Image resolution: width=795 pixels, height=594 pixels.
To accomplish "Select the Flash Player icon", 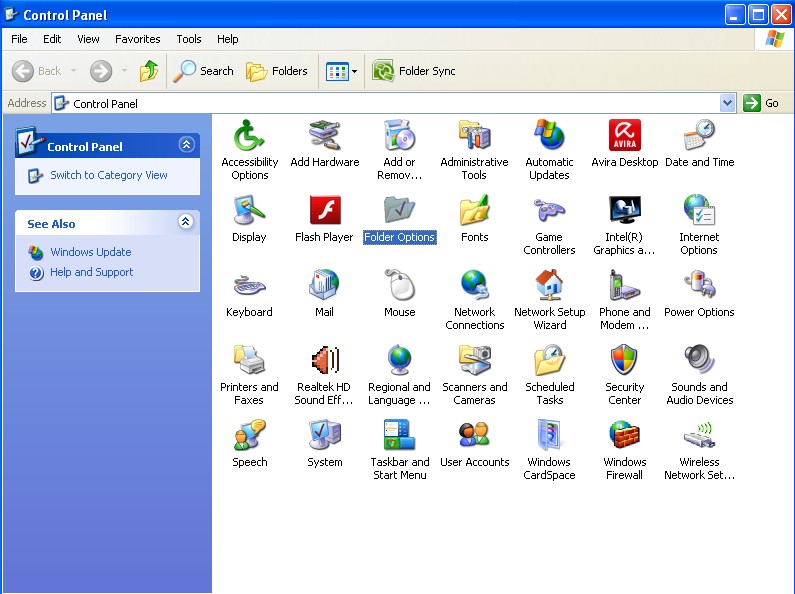I will tap(324, 210).
